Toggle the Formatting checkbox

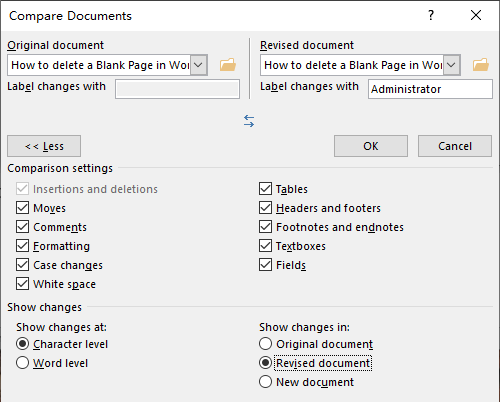(x=22, y=246)
